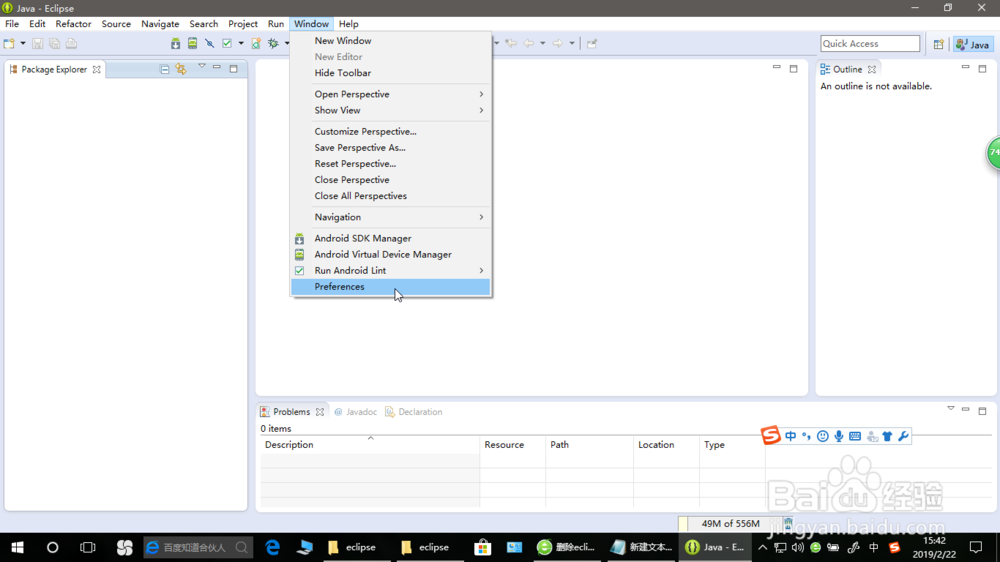This screenshot has width=1000, height=562.
Task: Open Android SDK Manager from Window menu
Action: coord(391,239)
